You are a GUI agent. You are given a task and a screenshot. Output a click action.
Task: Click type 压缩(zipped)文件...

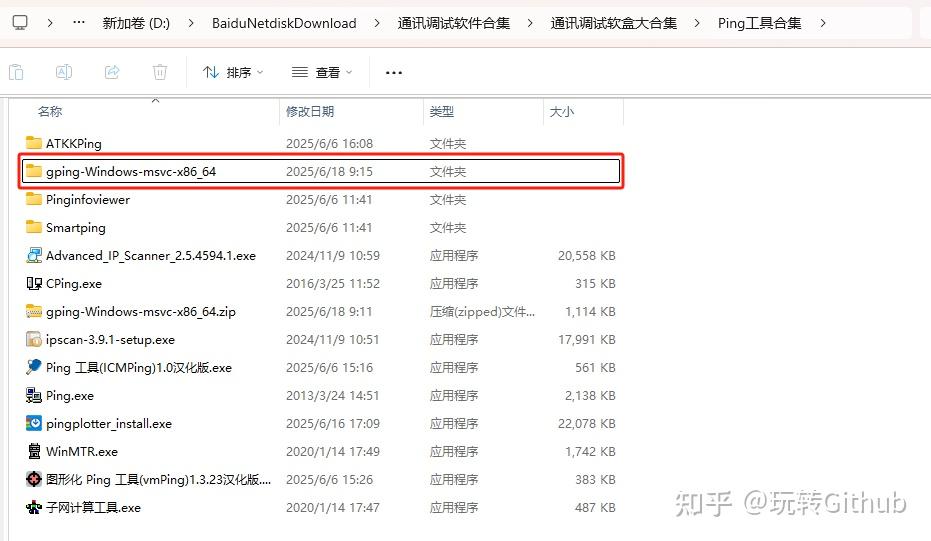[482, 311]
